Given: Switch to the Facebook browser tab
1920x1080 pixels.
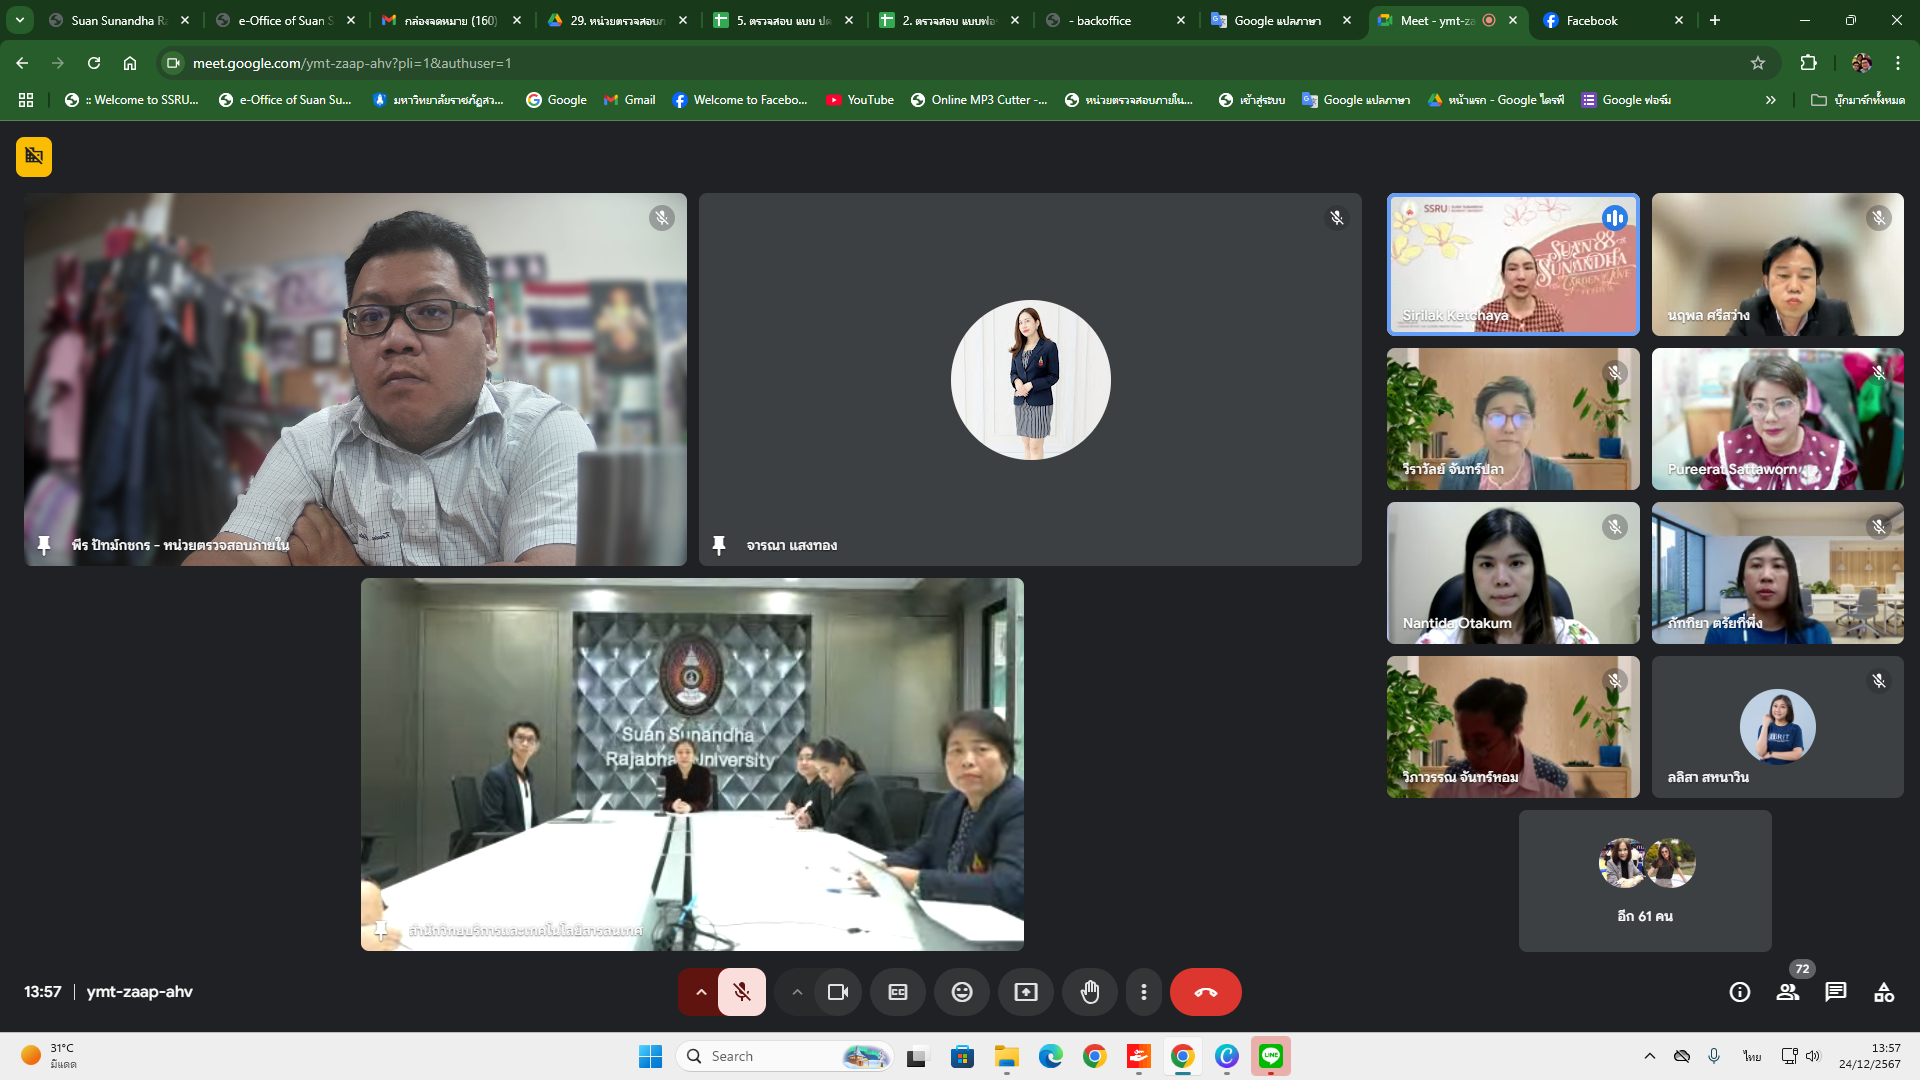Looking at the screenshot, I should click(1590, 20).
